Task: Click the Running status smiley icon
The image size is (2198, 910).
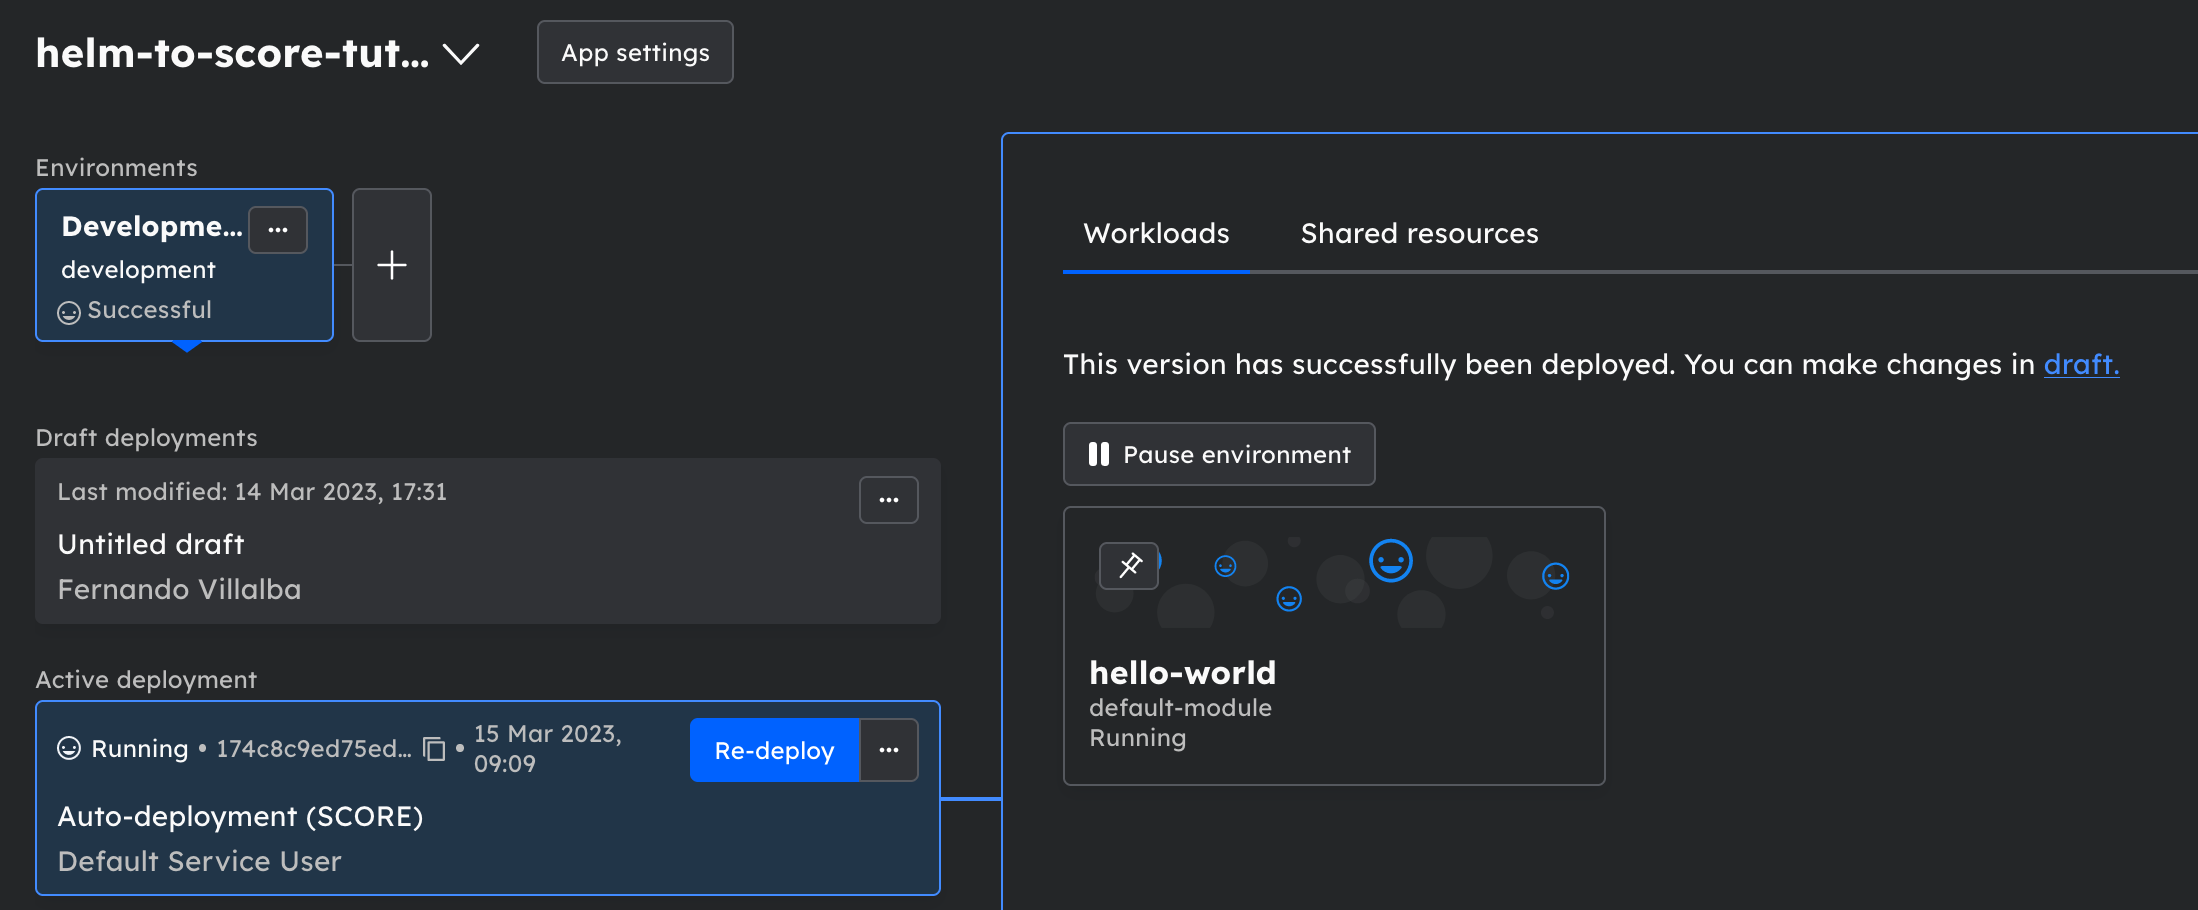Action: (x=69, y=748)
